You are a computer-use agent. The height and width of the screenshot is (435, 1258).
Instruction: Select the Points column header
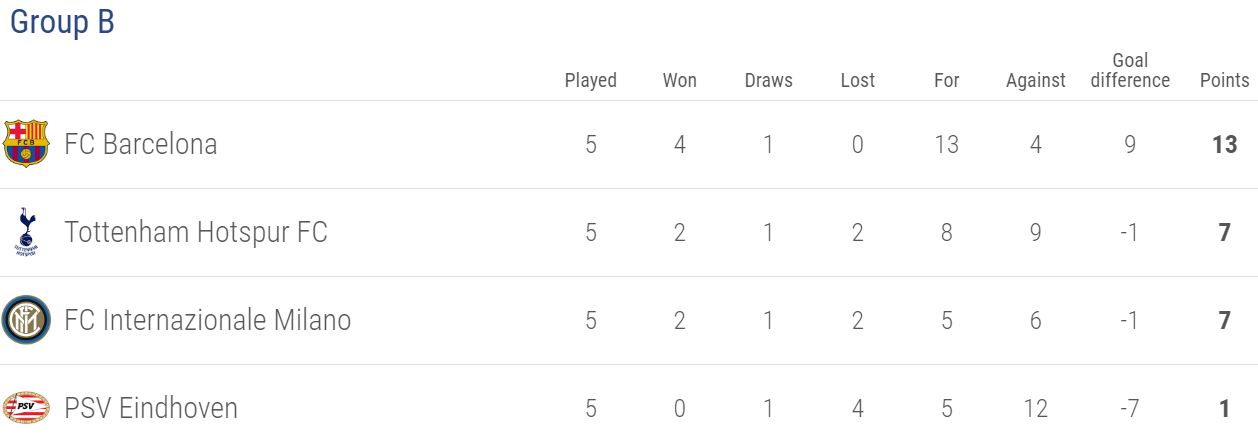tap(1225, 80)
